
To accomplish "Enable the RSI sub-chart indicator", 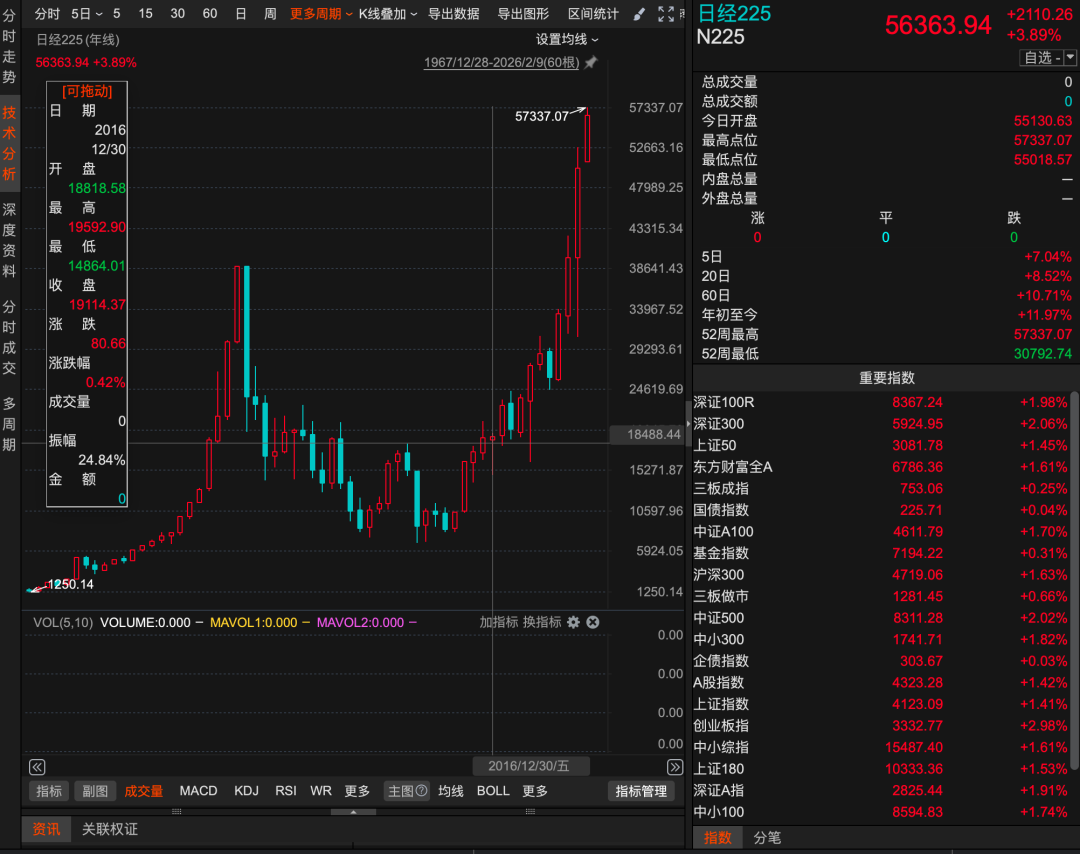I will pyautogui.click(x=286, y=791).
